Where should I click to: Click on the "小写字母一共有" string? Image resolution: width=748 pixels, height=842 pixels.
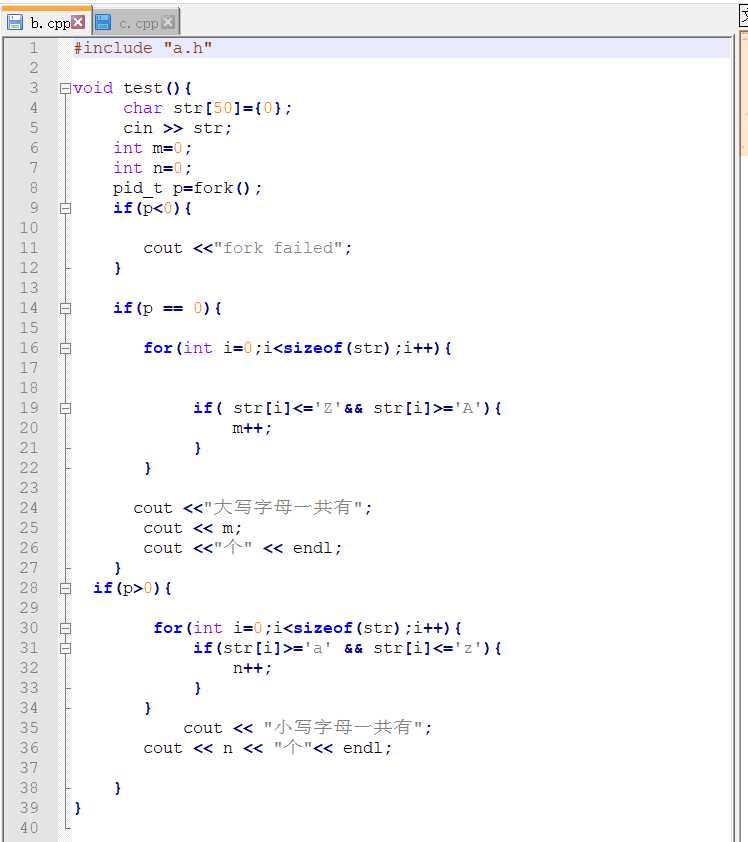[x=343, y=727]
